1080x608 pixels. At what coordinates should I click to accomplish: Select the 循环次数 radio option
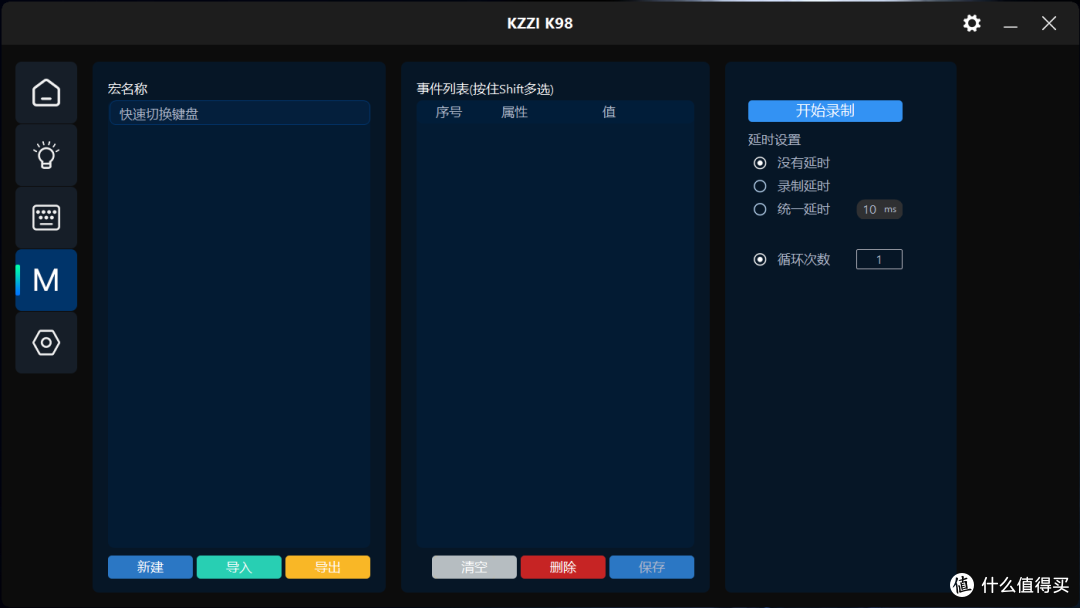[760, 260]
